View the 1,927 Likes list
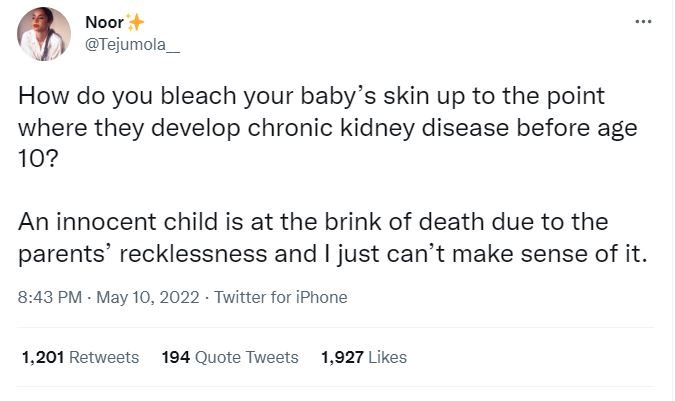 click(x=364, y=357)
